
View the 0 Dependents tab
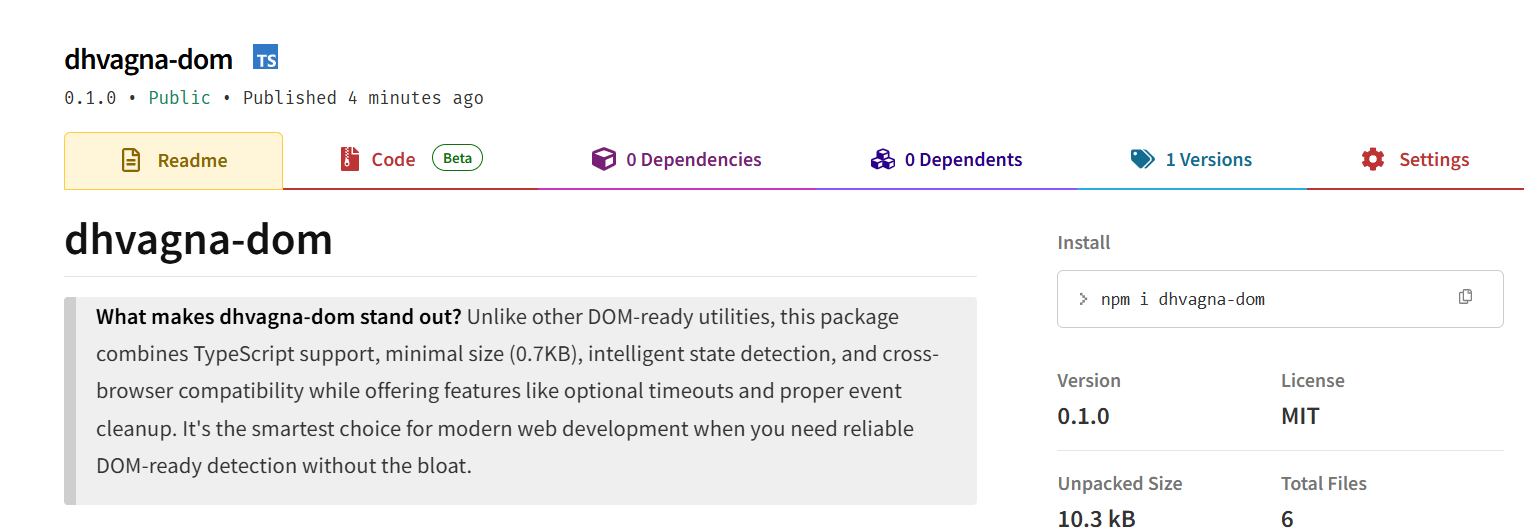tap(946, 160)
